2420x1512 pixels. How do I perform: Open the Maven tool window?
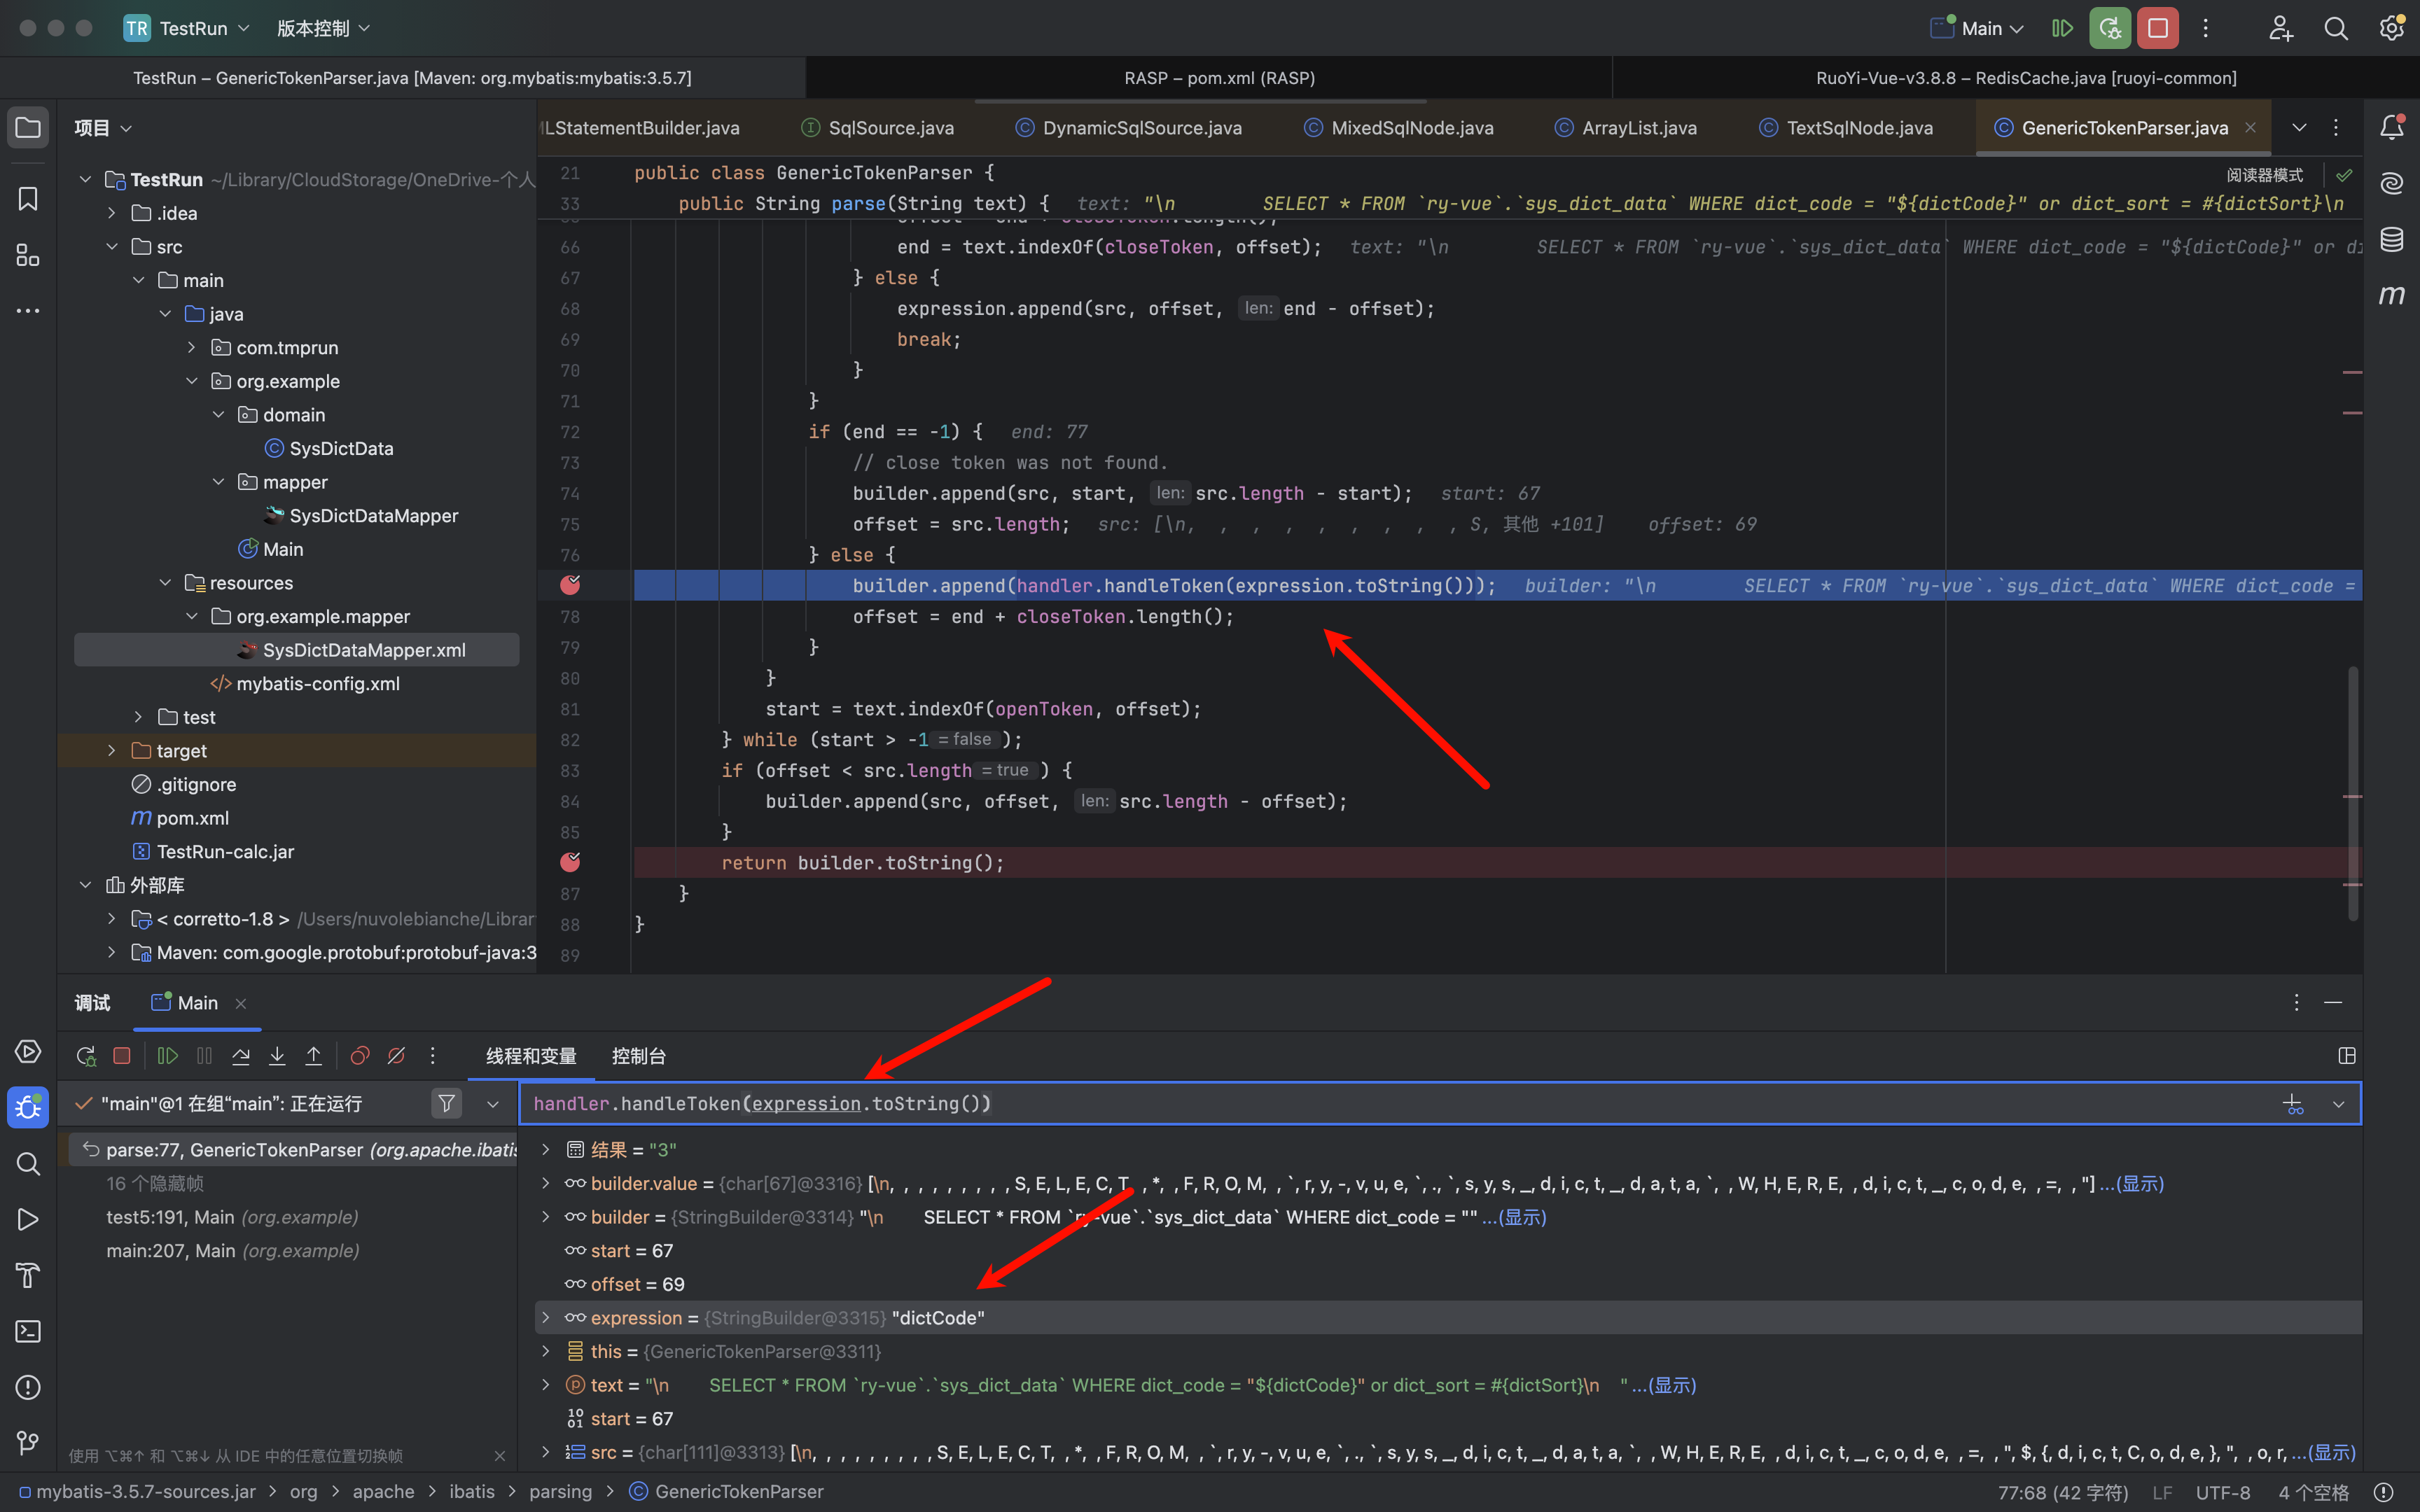(x=2391, y=295)
